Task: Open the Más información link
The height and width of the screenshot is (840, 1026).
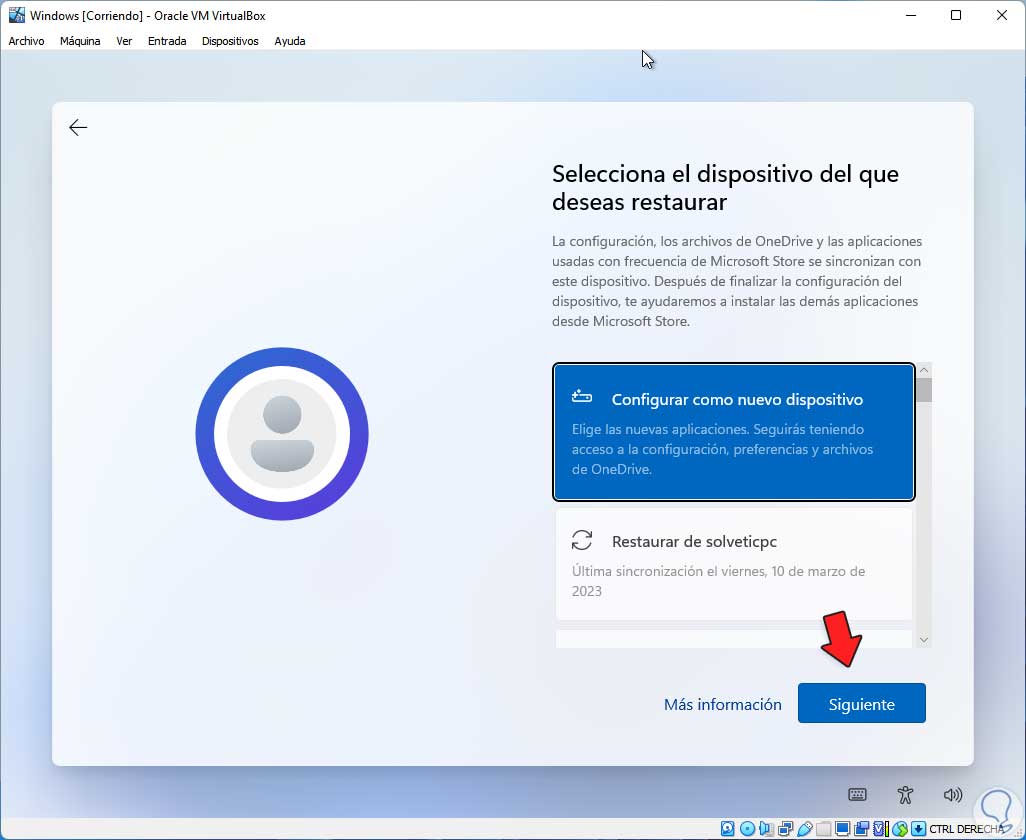Action: click(x=722, y=704)
